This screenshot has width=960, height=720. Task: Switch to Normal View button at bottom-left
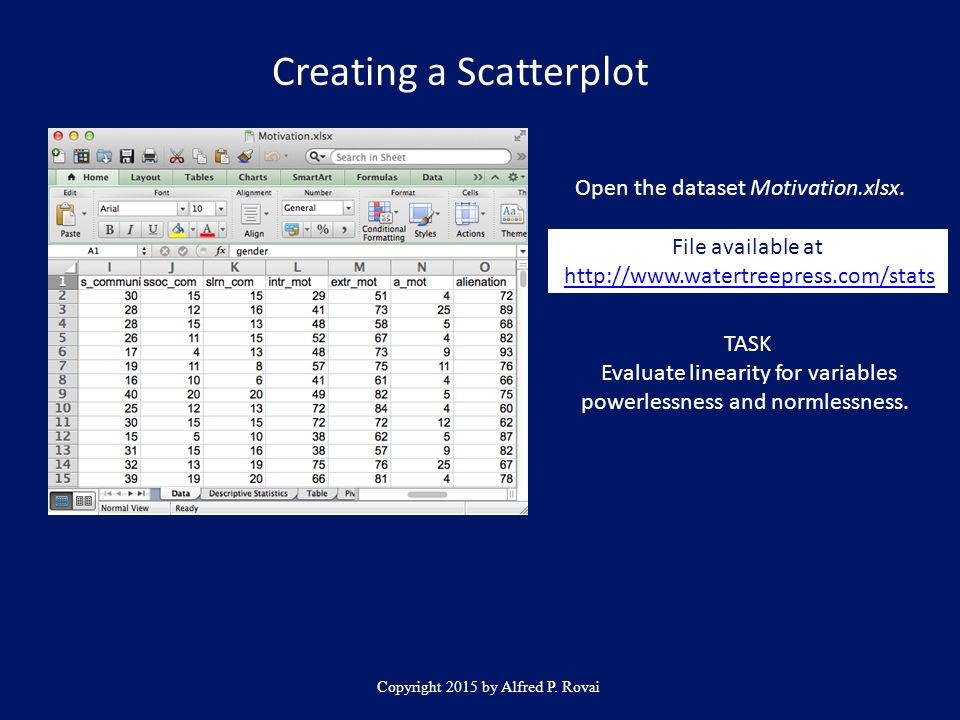tap(62, 501)
